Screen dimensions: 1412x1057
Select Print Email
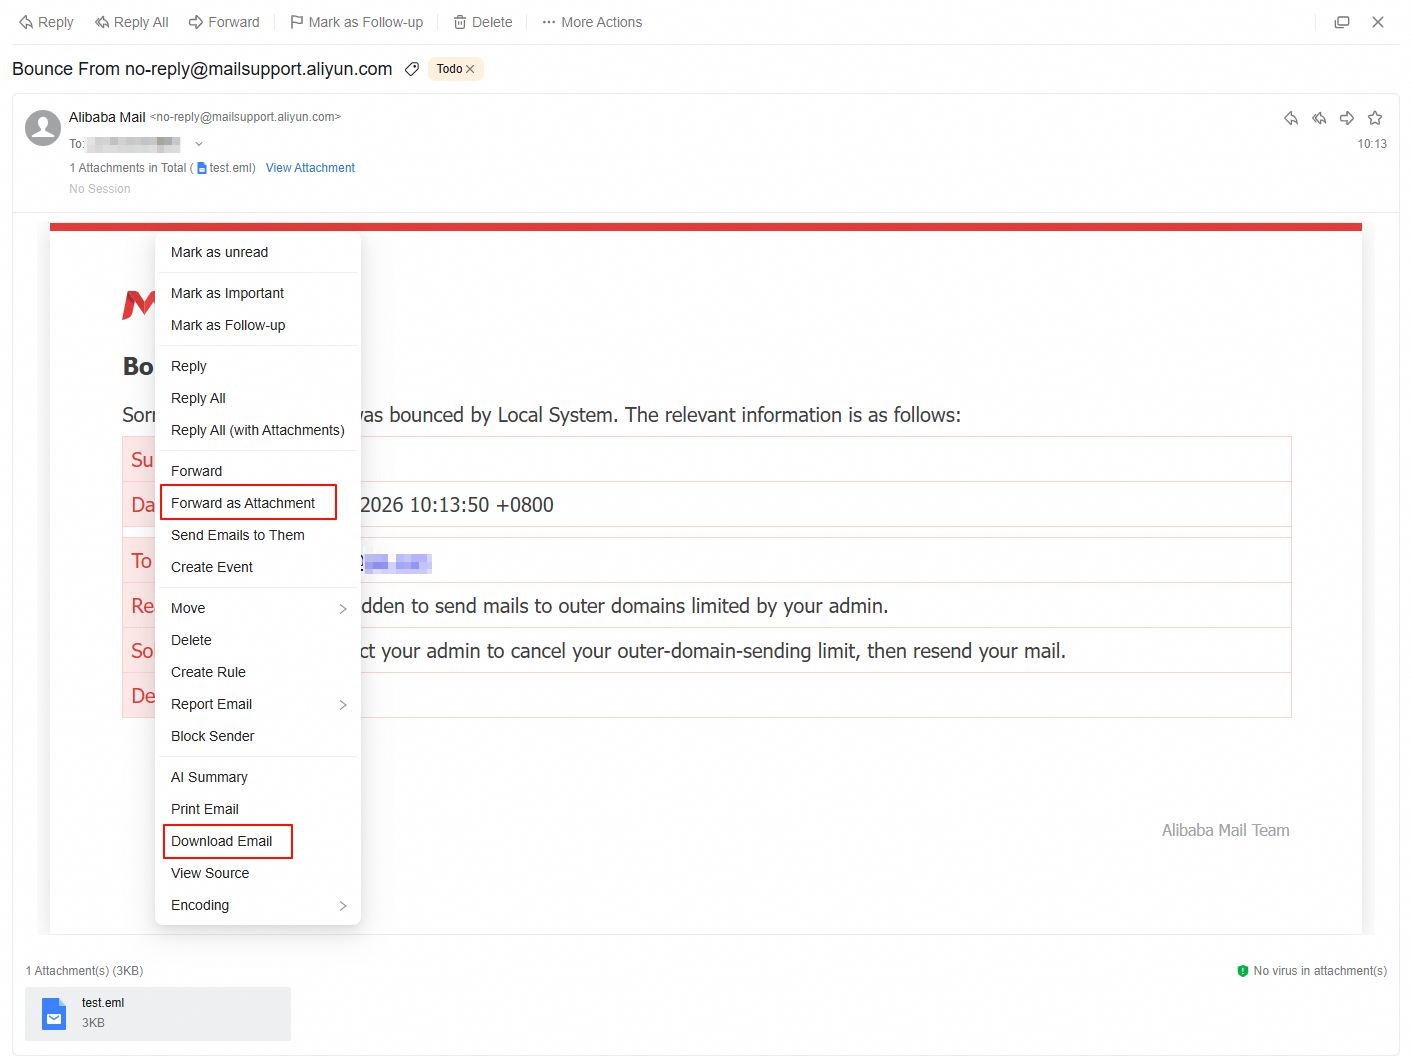[258, 809]
